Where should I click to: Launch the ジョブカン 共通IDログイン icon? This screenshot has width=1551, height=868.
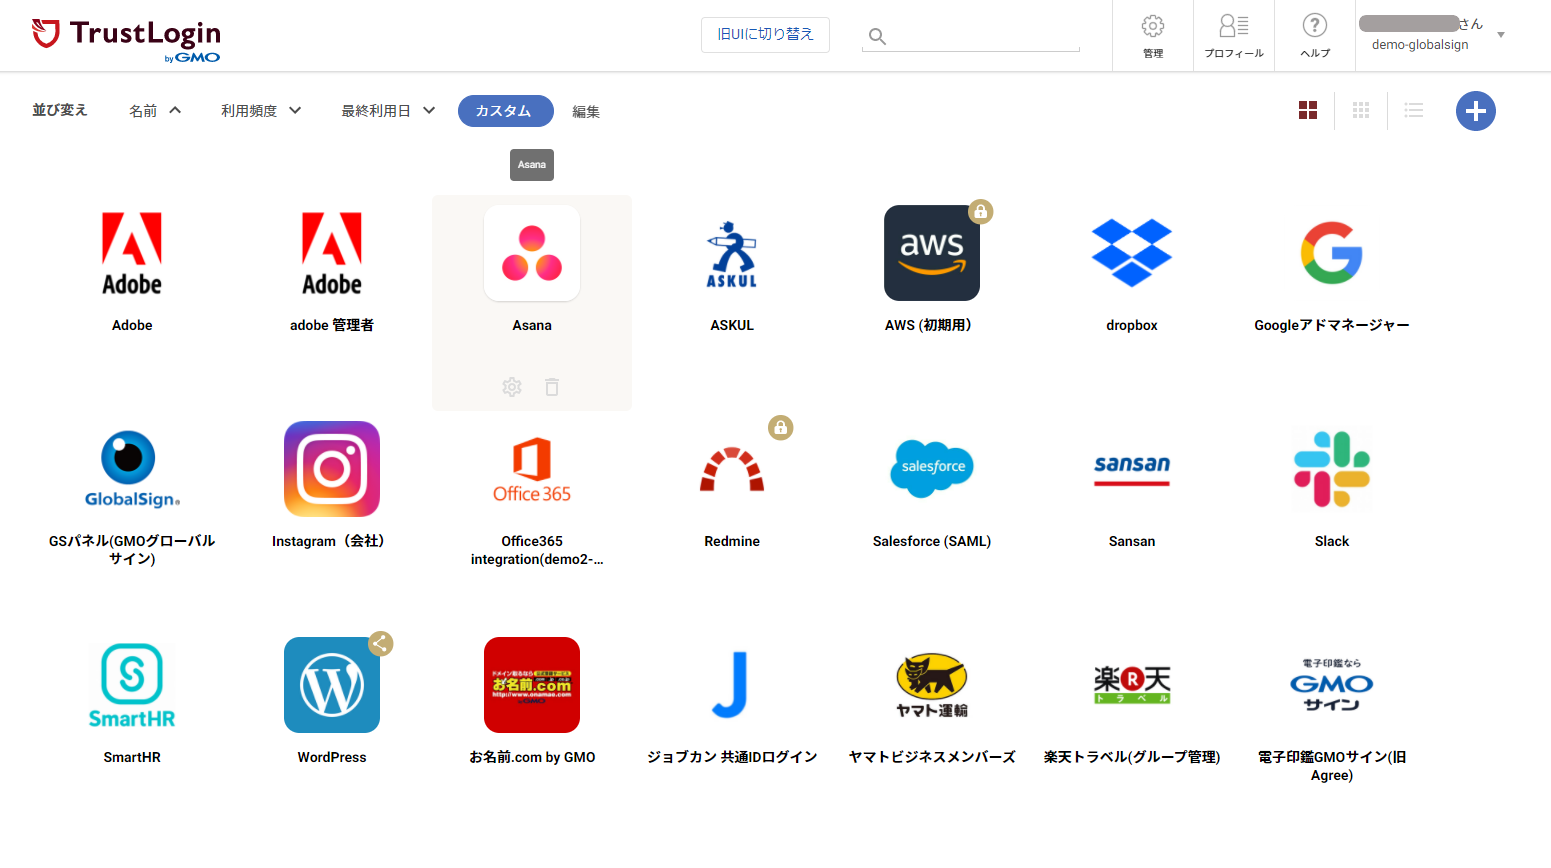pos(732,685)
